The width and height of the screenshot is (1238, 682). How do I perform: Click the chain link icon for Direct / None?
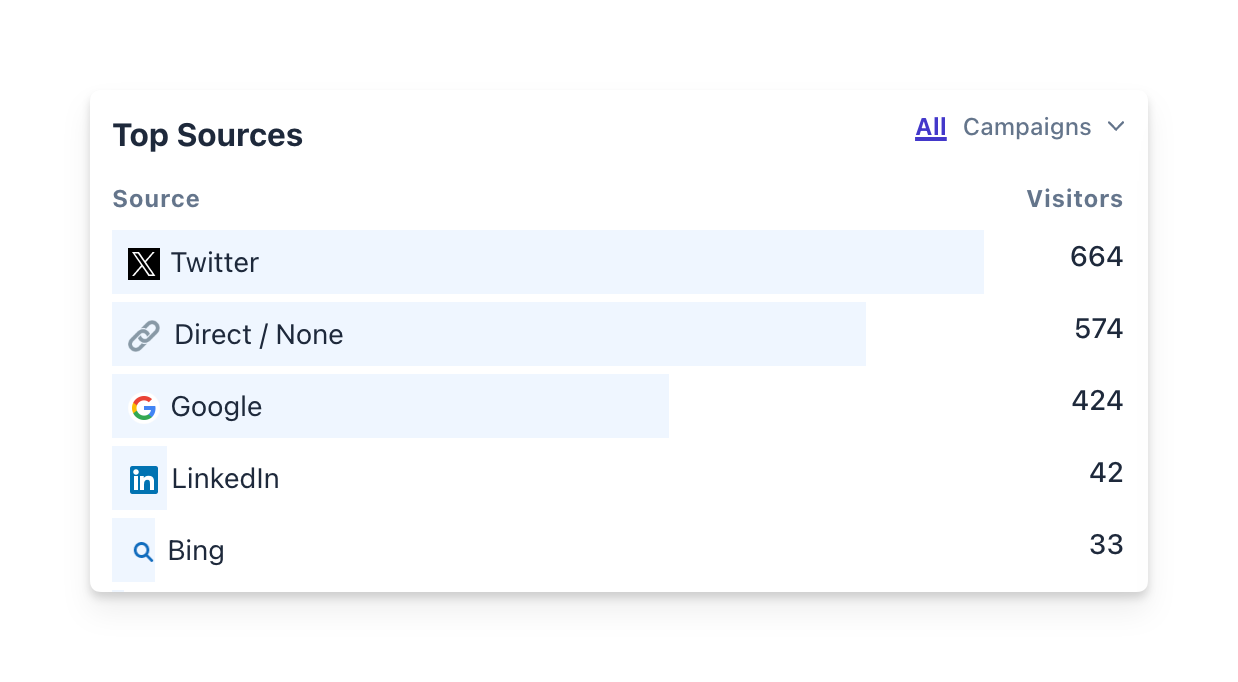click(x=144, y=336)
